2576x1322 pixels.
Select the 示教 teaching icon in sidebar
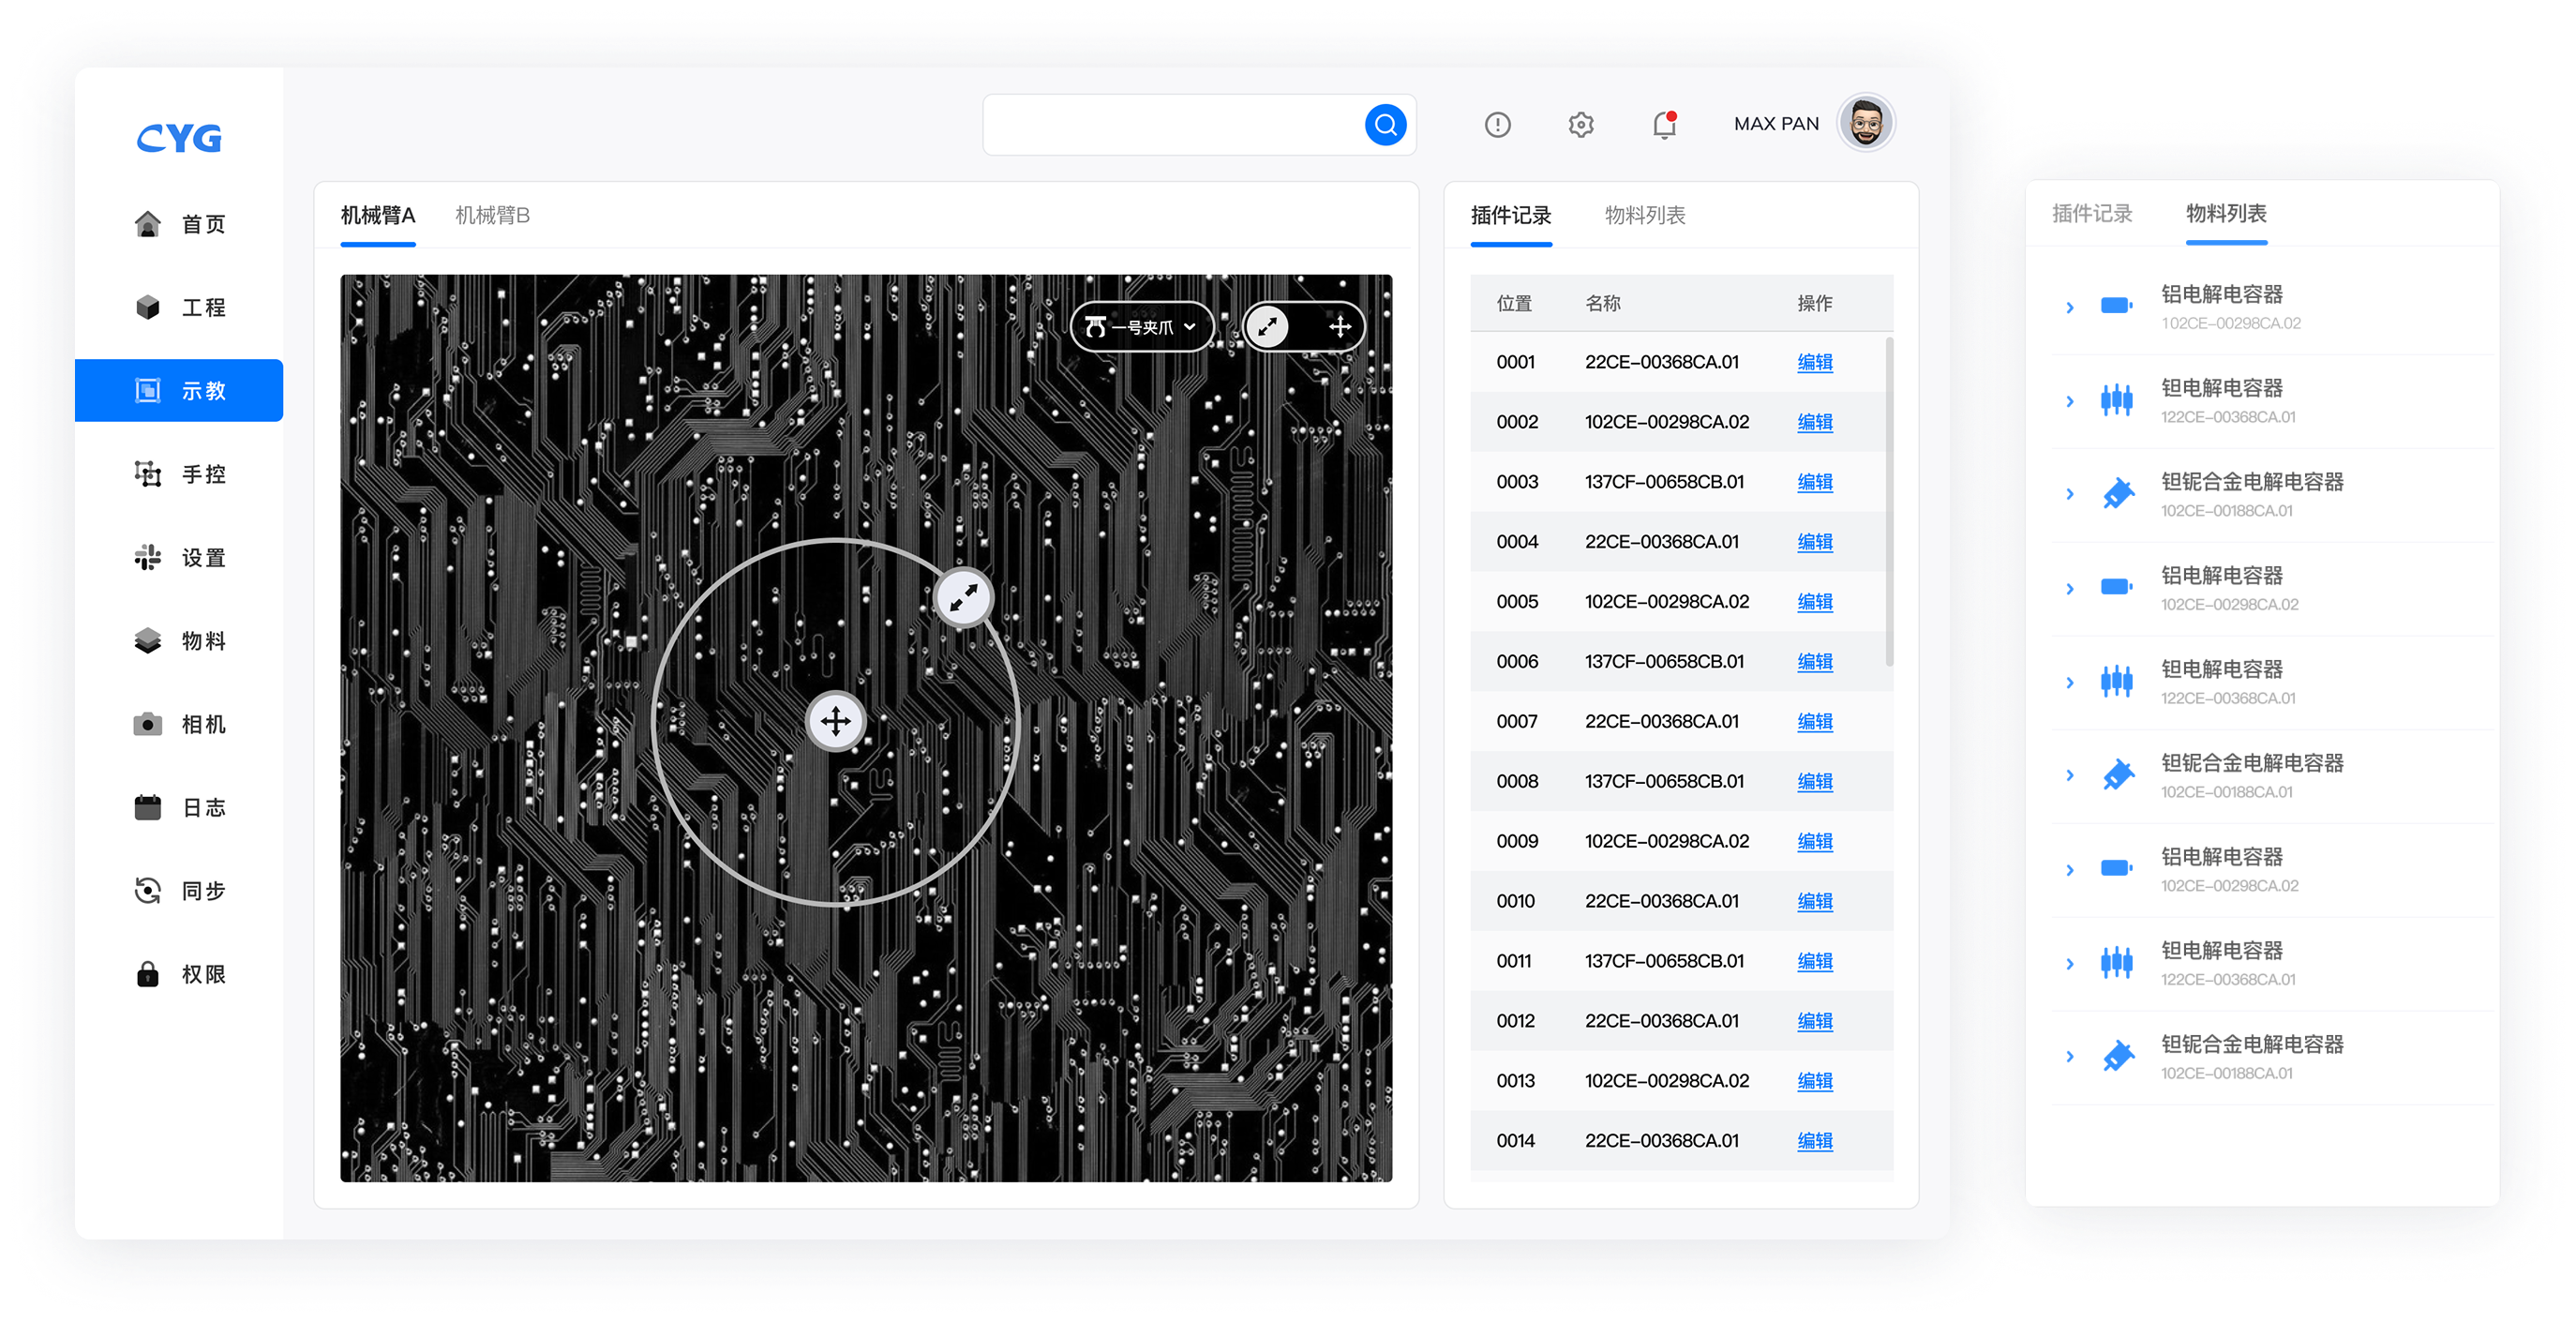tap(148, 390)
